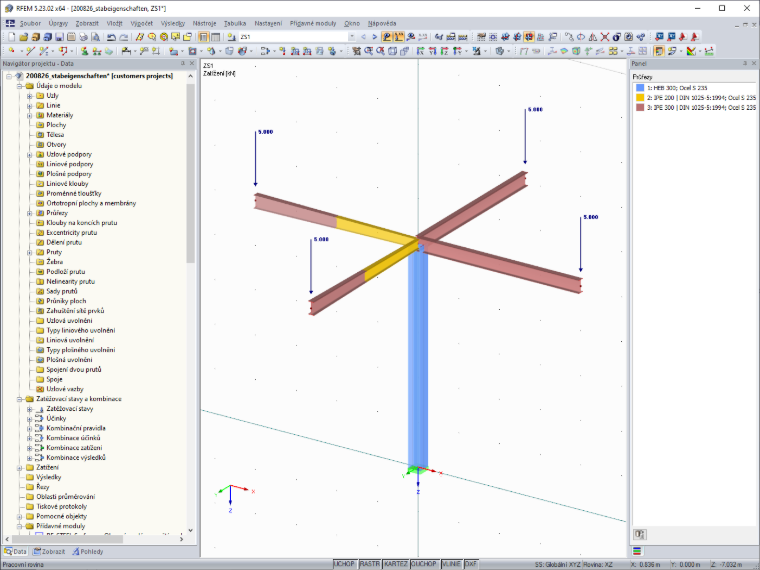Toggle KARTEZ mode in status bar
This screenshot has height=570, width=760.
point(396,564)
